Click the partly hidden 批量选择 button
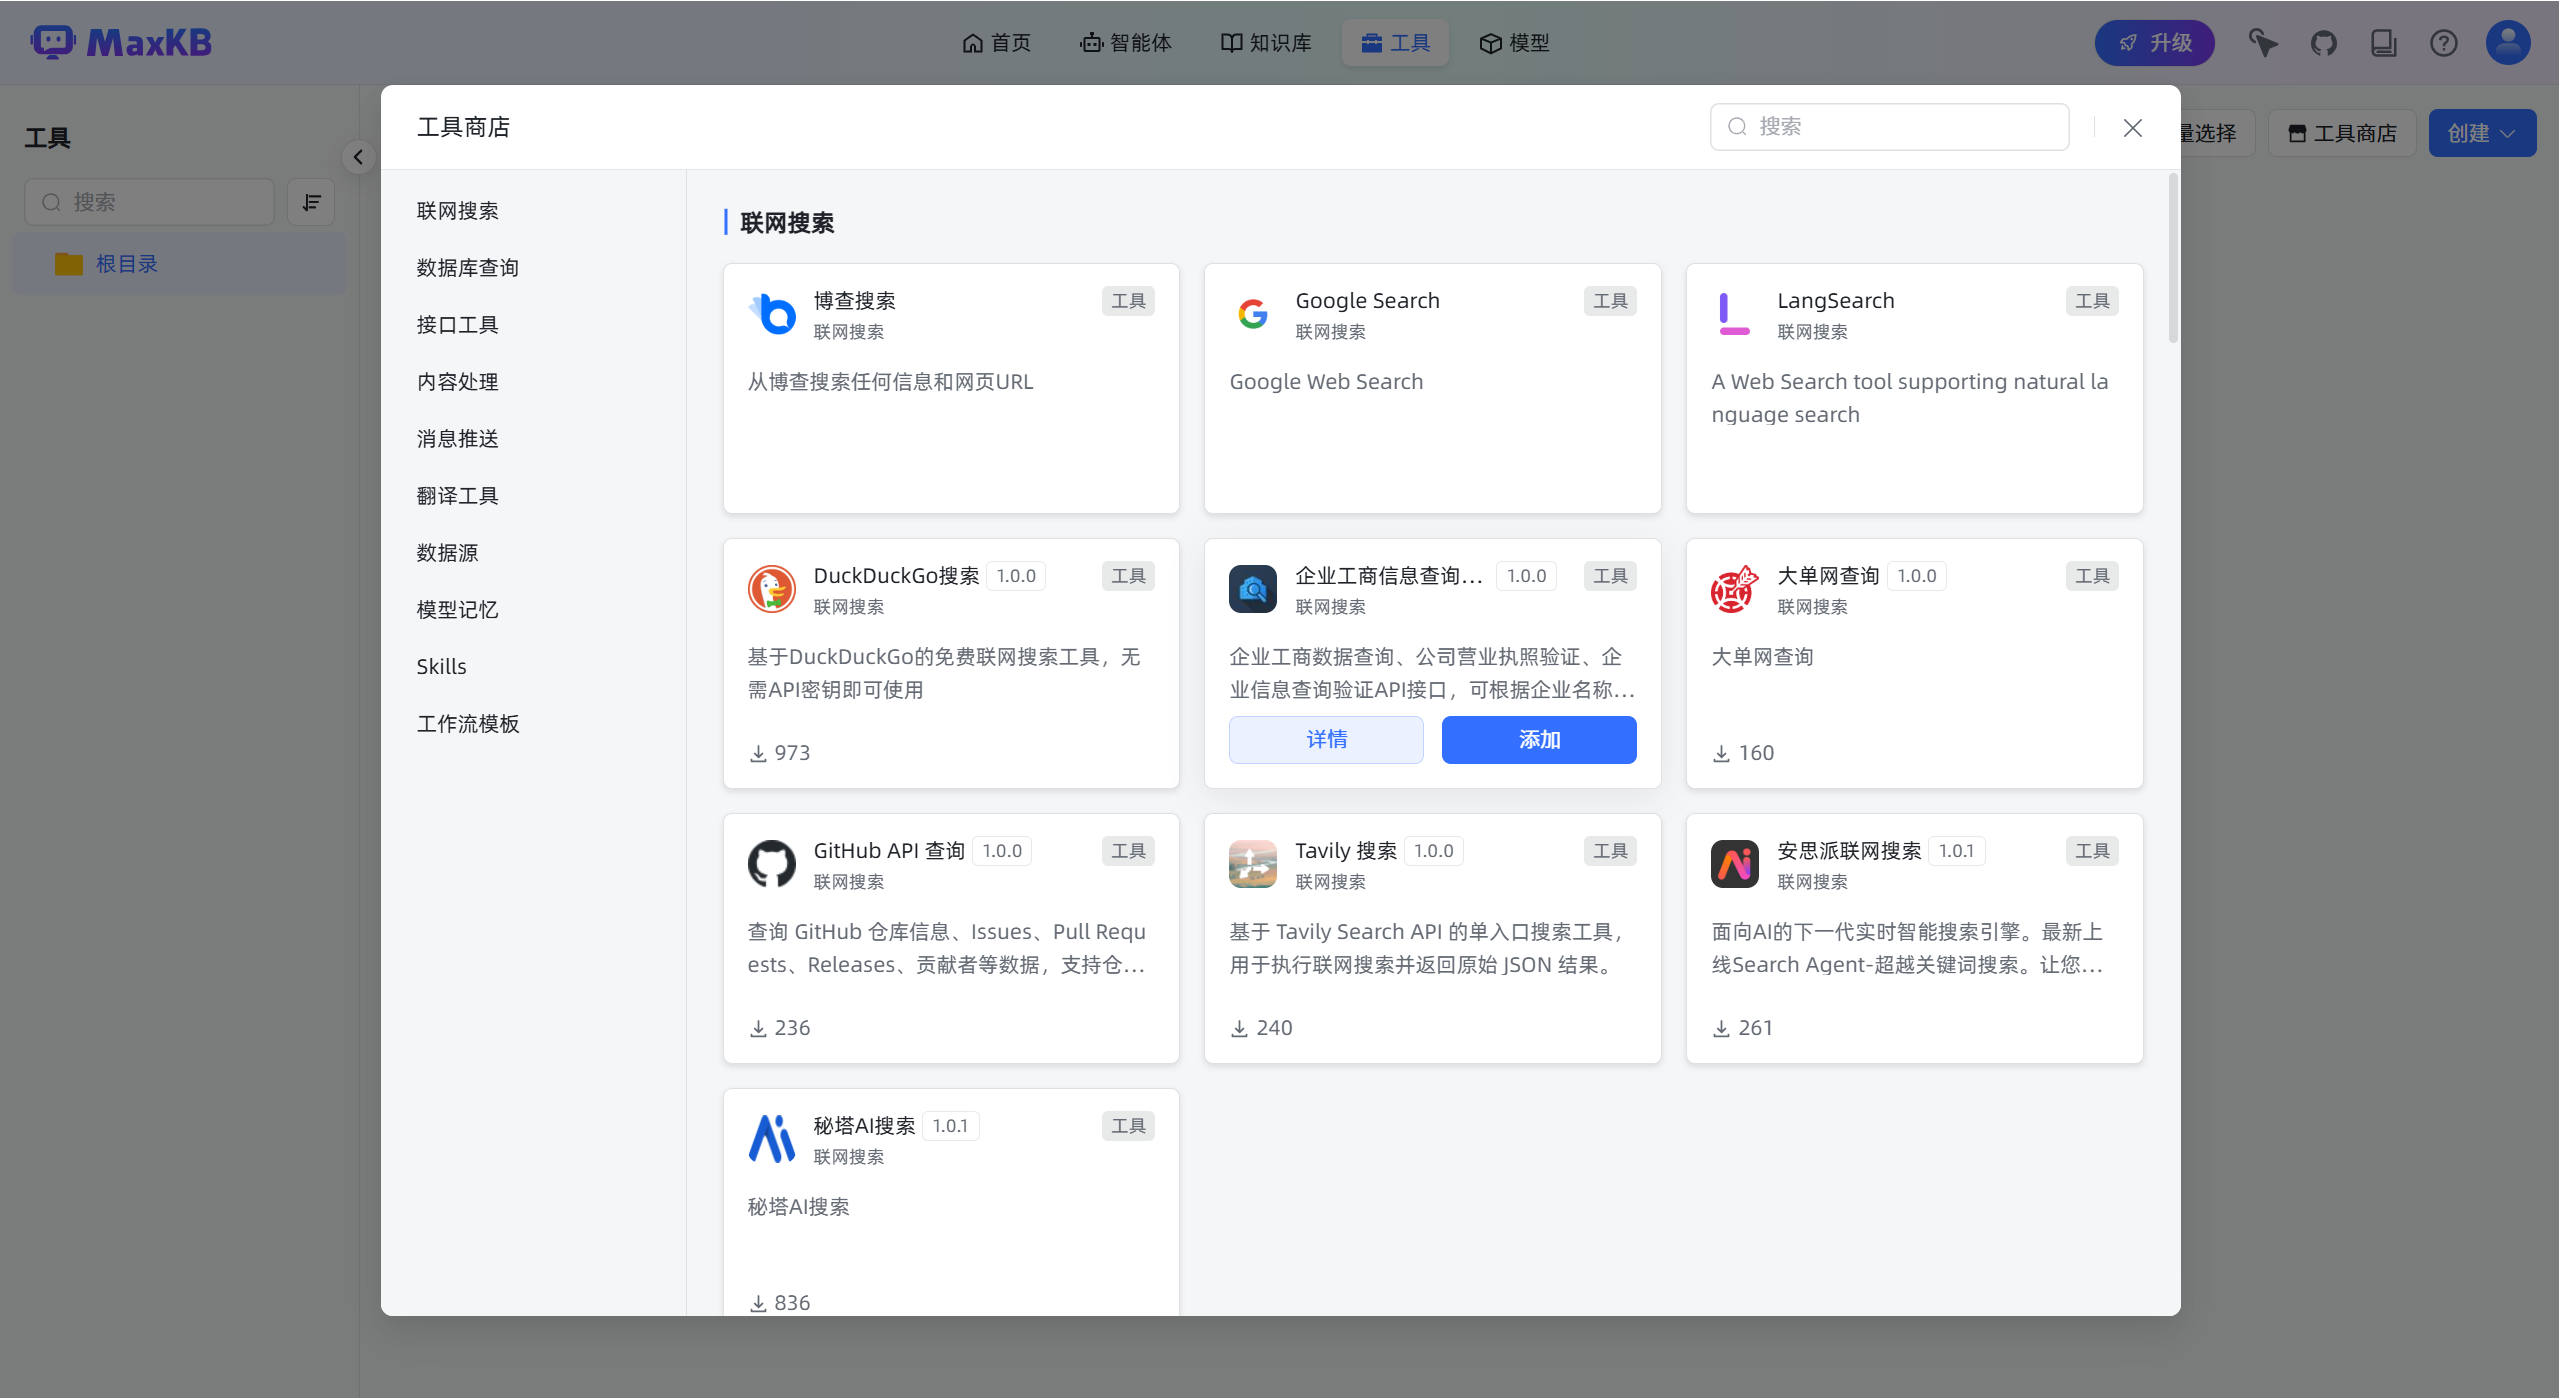The height and width of the screenshot is (1398, 2559). click(x=2216, y=133)
